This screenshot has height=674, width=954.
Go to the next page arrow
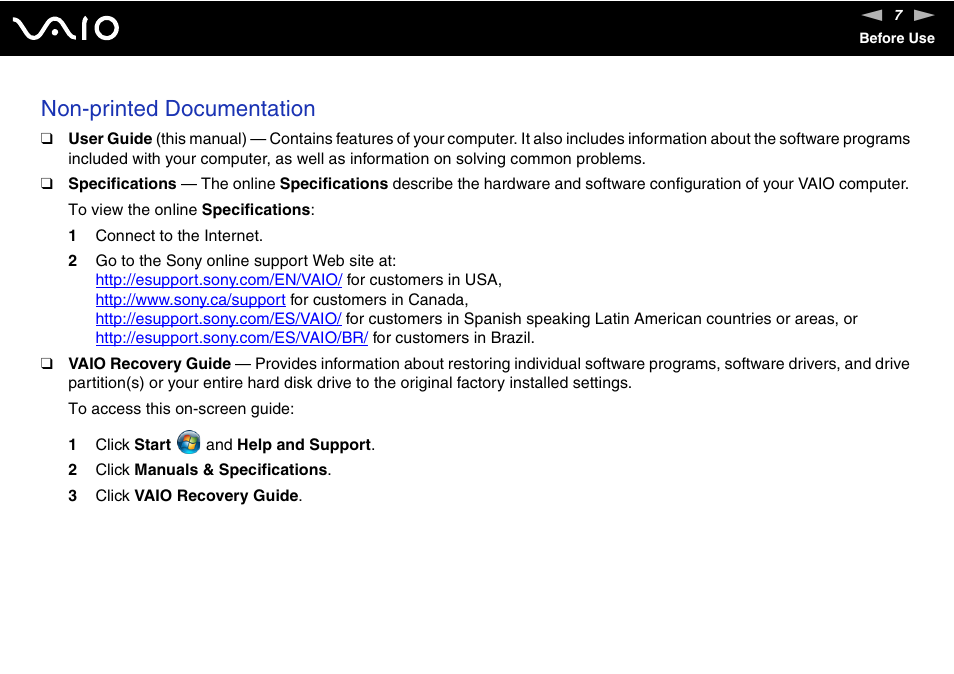tap(924, 15)
